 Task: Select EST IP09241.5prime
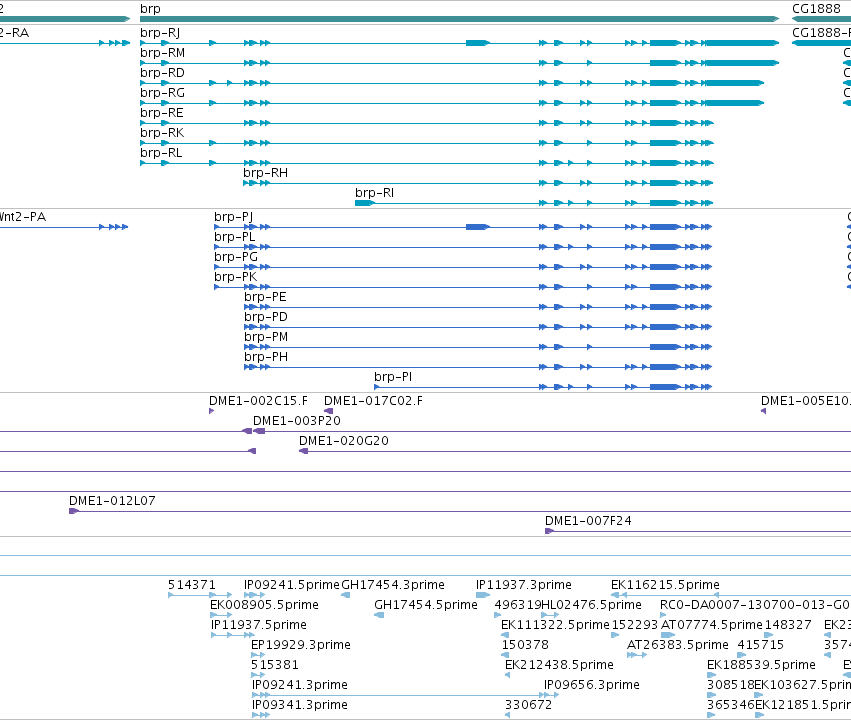pyautogui.click(x=291, y=585)
